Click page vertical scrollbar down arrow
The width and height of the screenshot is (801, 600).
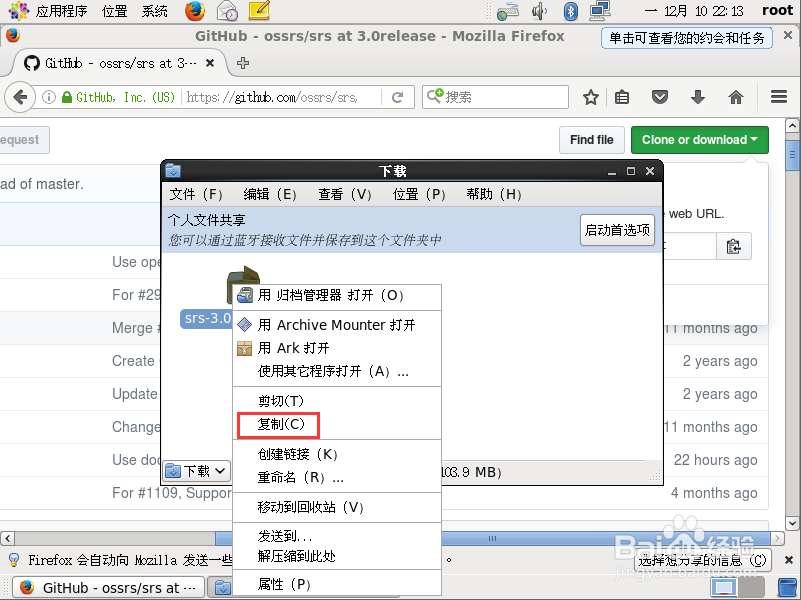click(792, 523)
